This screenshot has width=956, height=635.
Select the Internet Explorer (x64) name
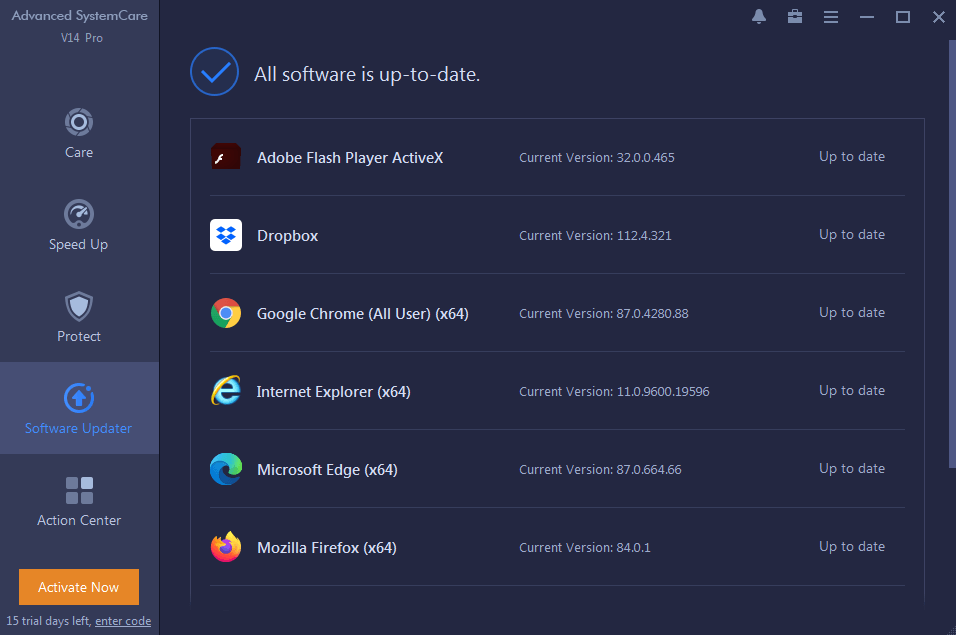tap(334, 392)
